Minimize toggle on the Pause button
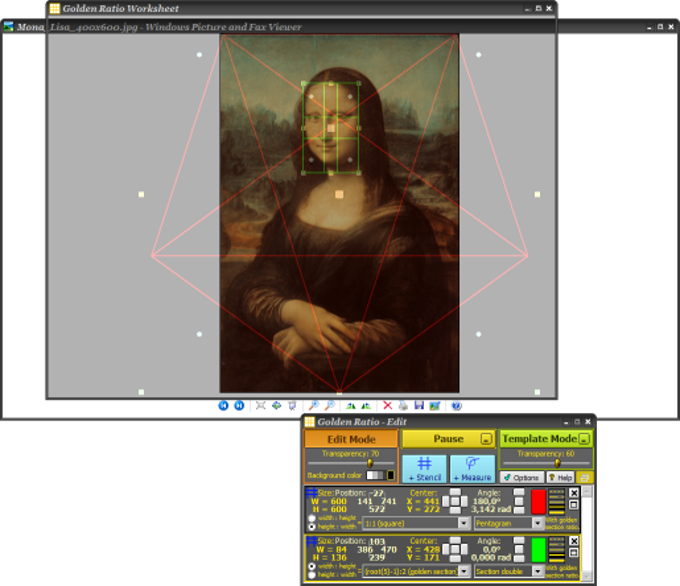 487,439
